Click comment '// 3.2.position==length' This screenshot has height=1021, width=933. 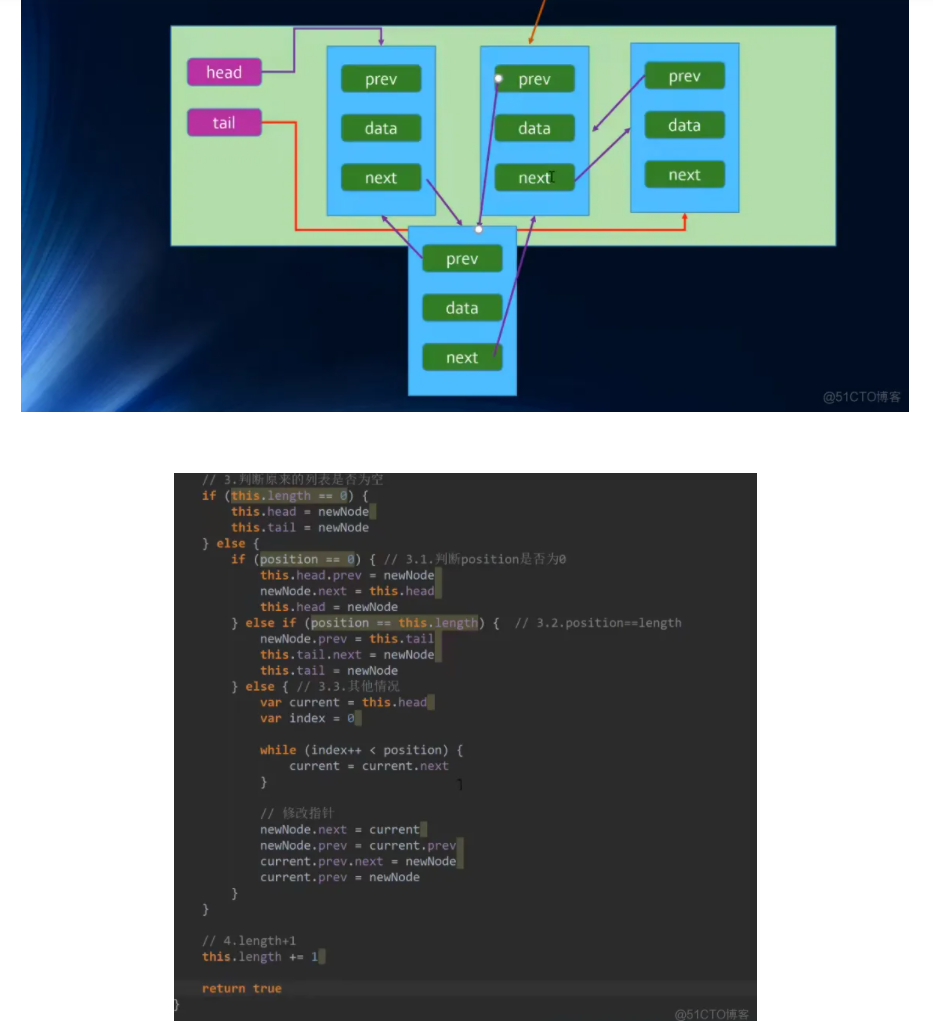coord(598,623)
